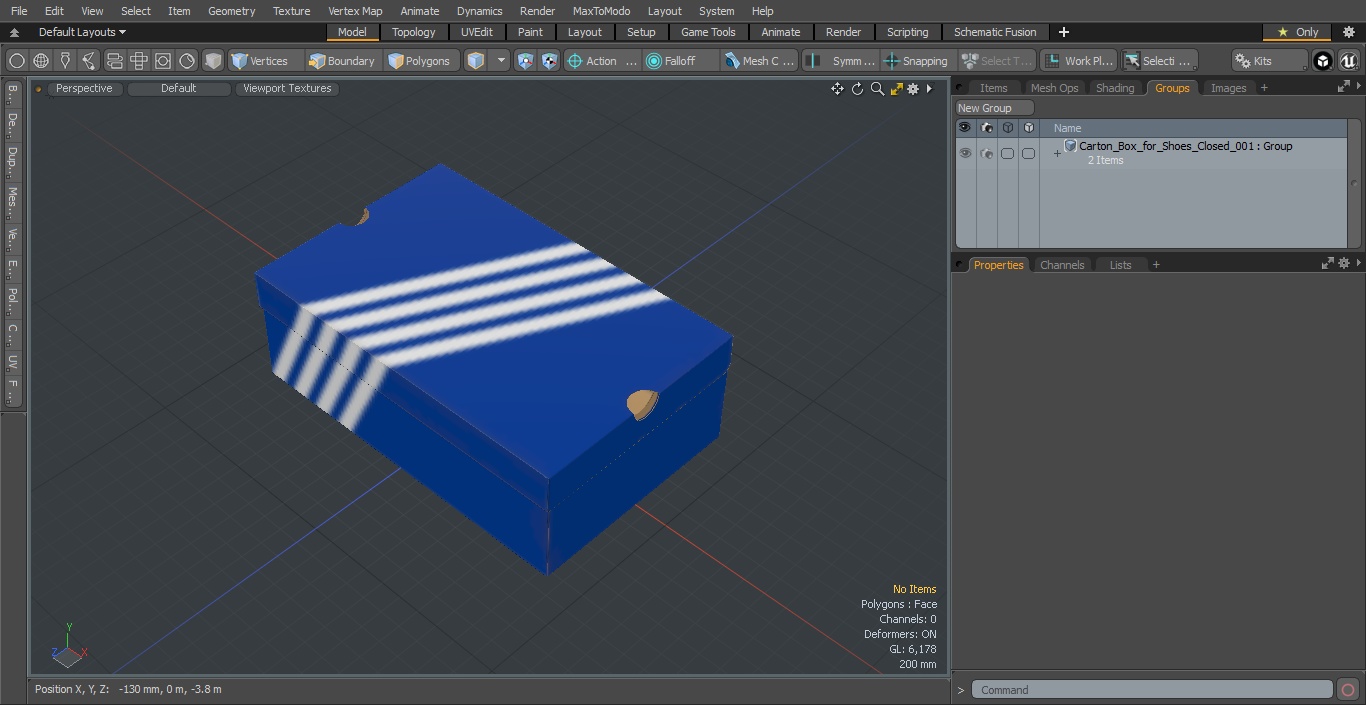Click the home arrow icon beside Default Layouts

[14, 33]
